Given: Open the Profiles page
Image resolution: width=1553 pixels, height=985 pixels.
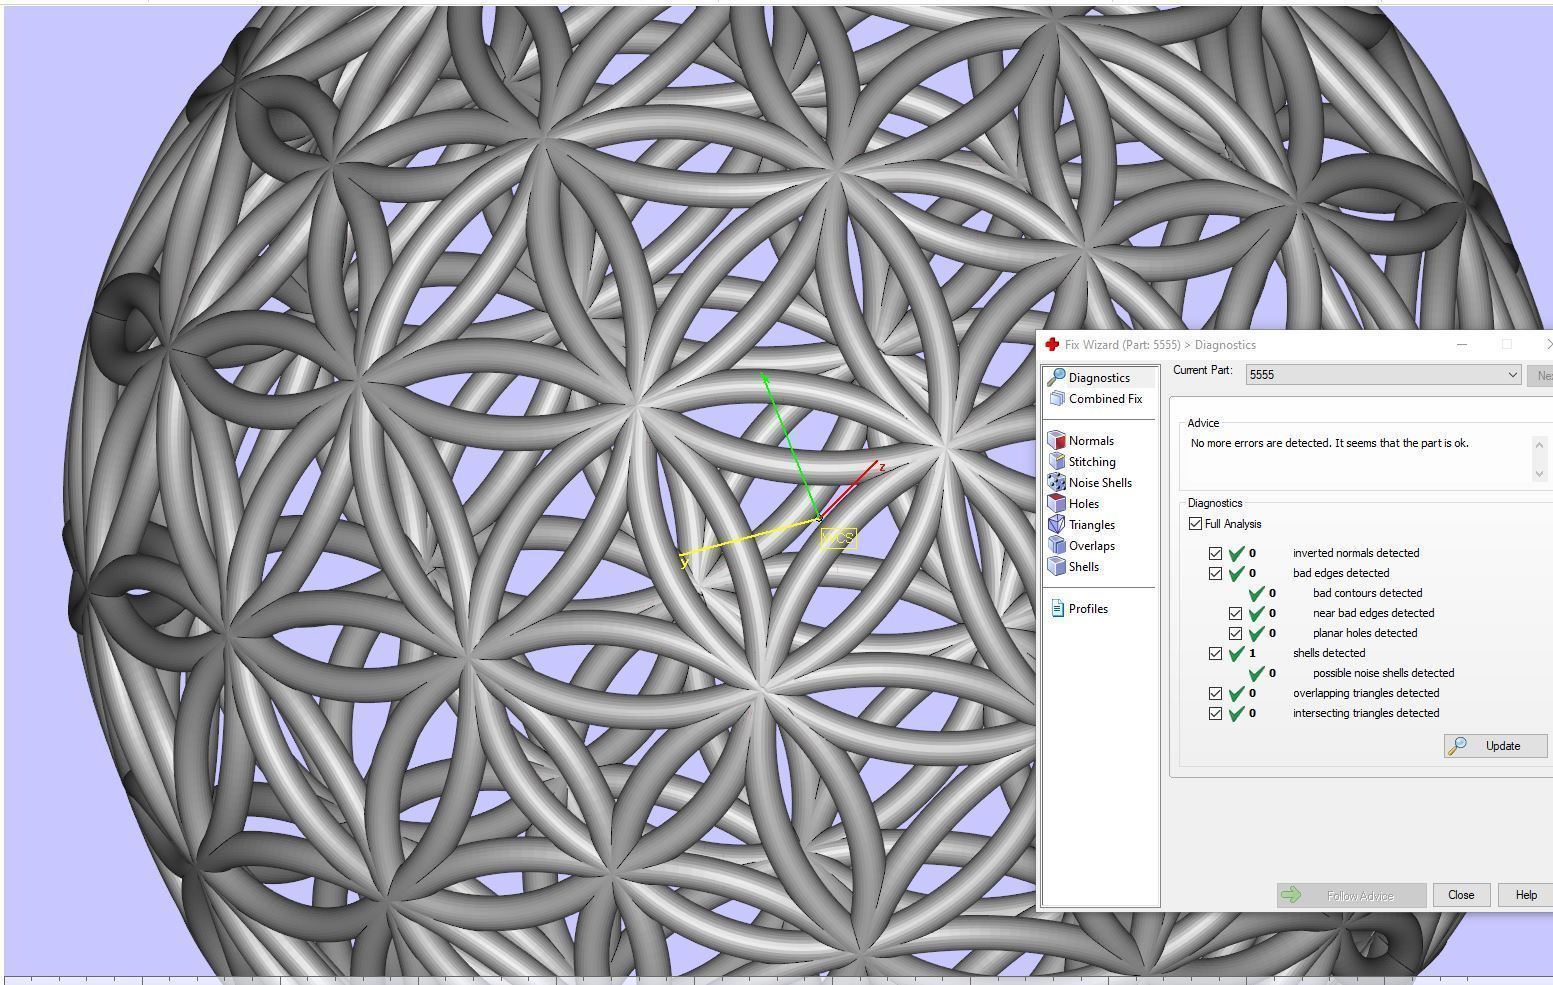Looking at the screenshot, I should (1087, 608).
